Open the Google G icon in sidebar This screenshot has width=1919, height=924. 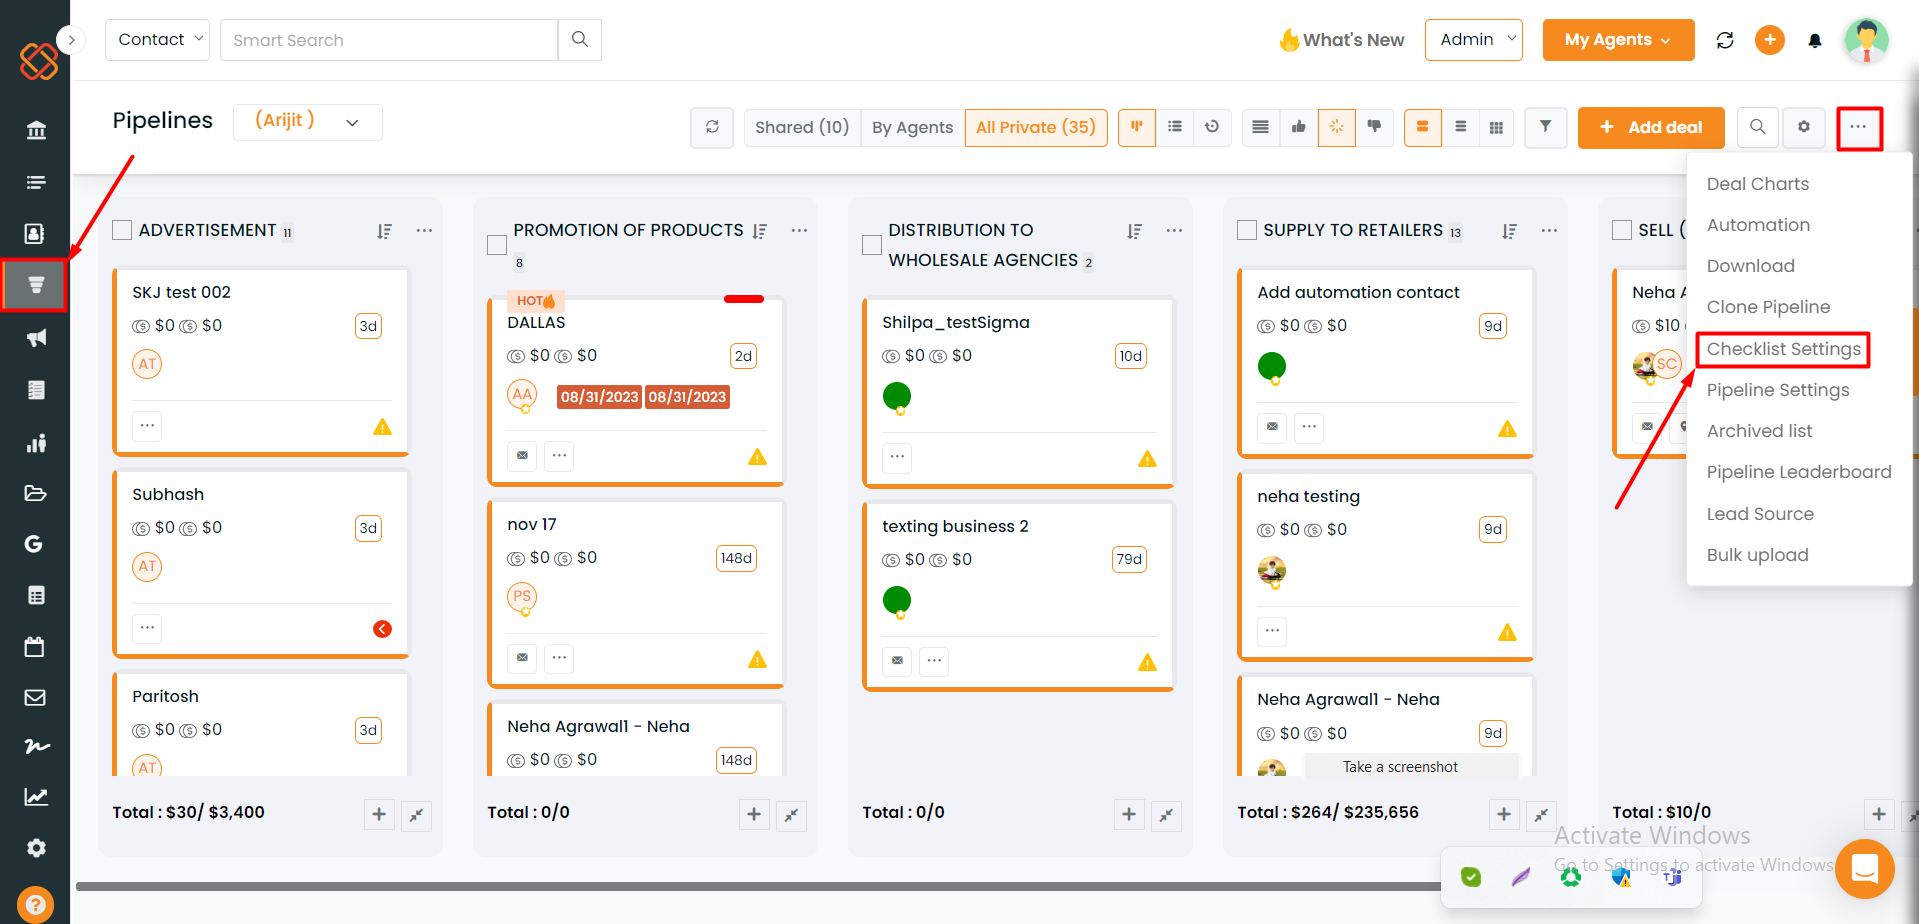coord(34,544)
